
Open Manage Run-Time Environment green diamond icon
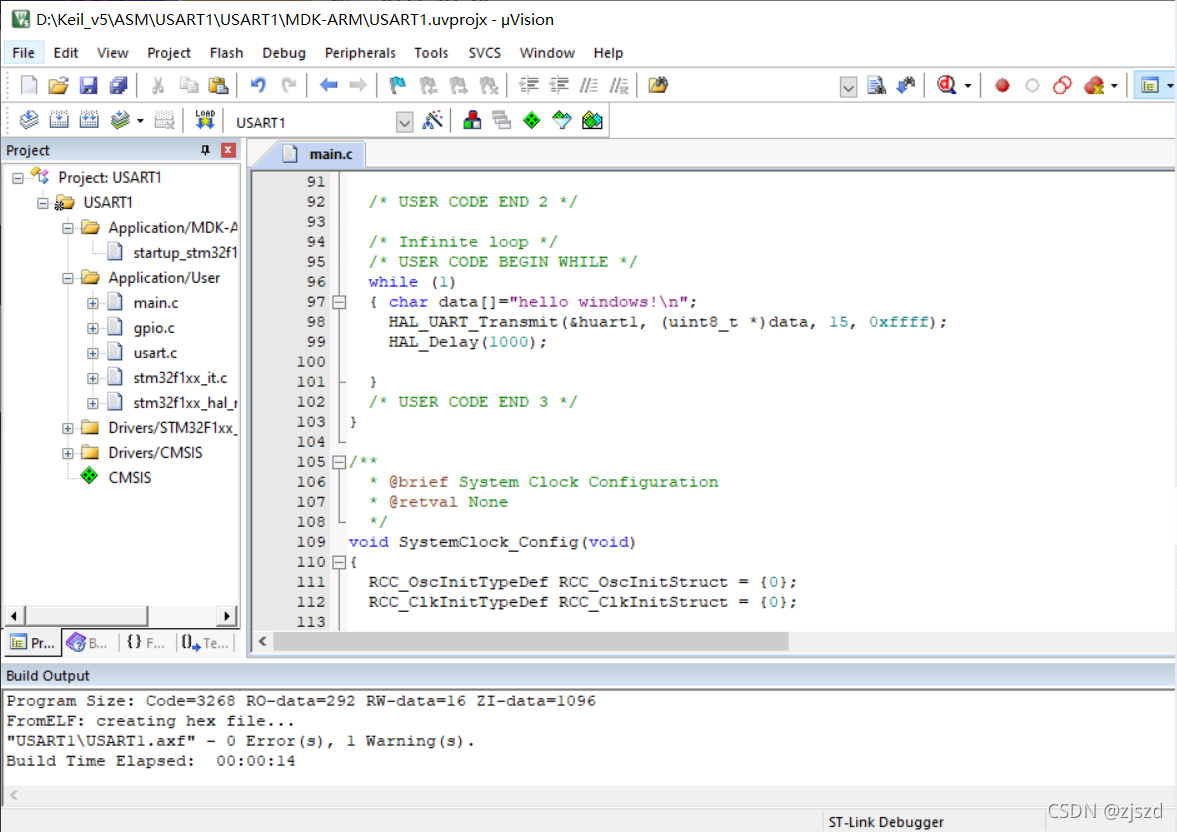tap(531, 120)
